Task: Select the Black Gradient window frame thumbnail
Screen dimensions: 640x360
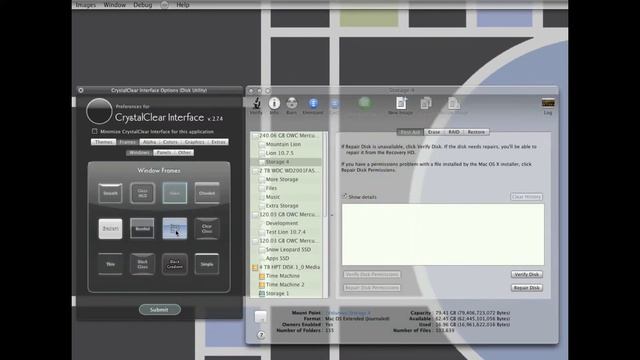Action: pos(175,264)
